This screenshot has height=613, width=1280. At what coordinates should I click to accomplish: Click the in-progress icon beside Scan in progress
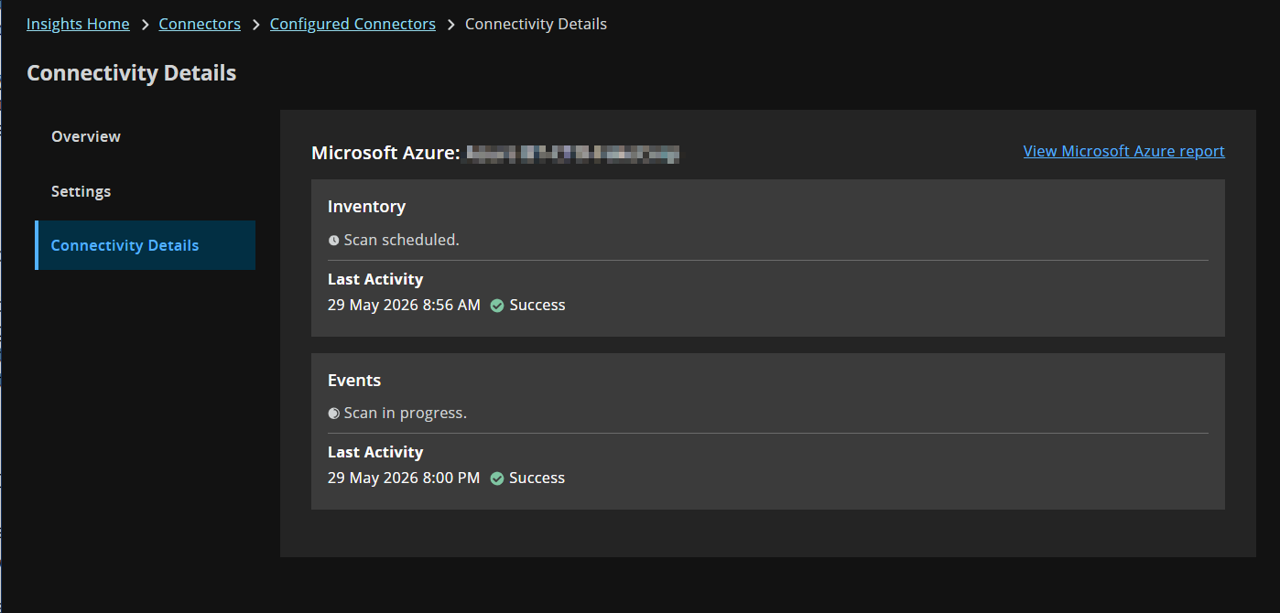(334, 413)
